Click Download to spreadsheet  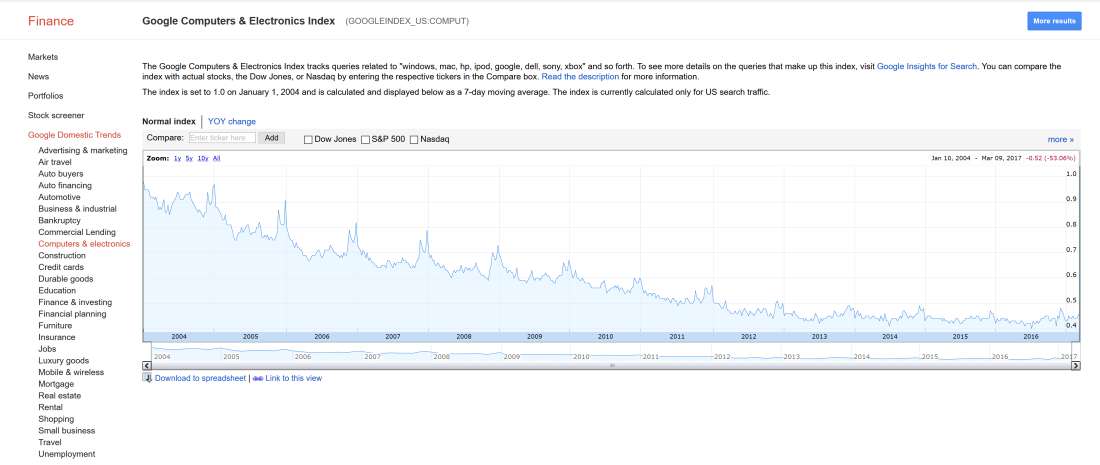201,378
